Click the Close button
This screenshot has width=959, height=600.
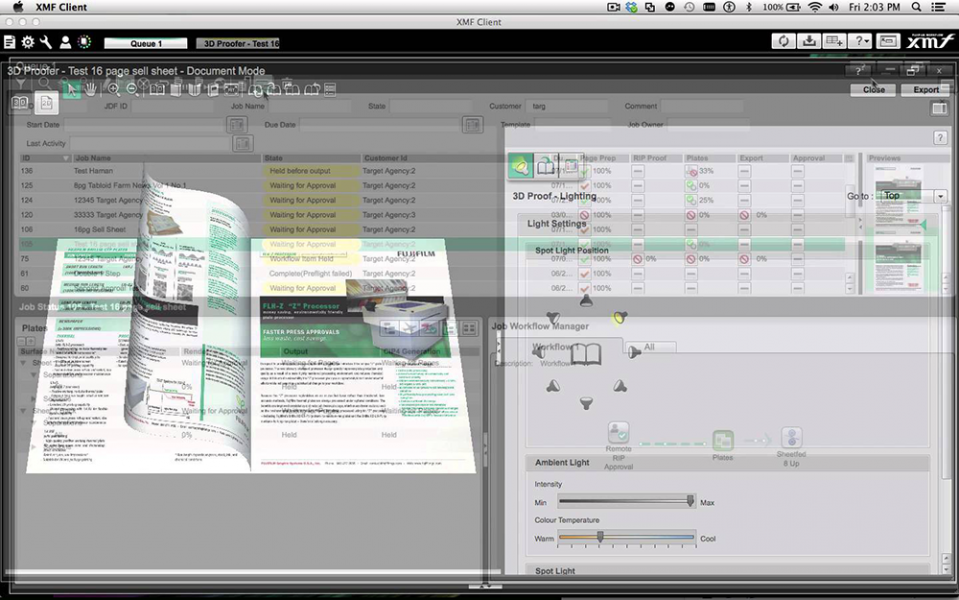tap(873, 89)
